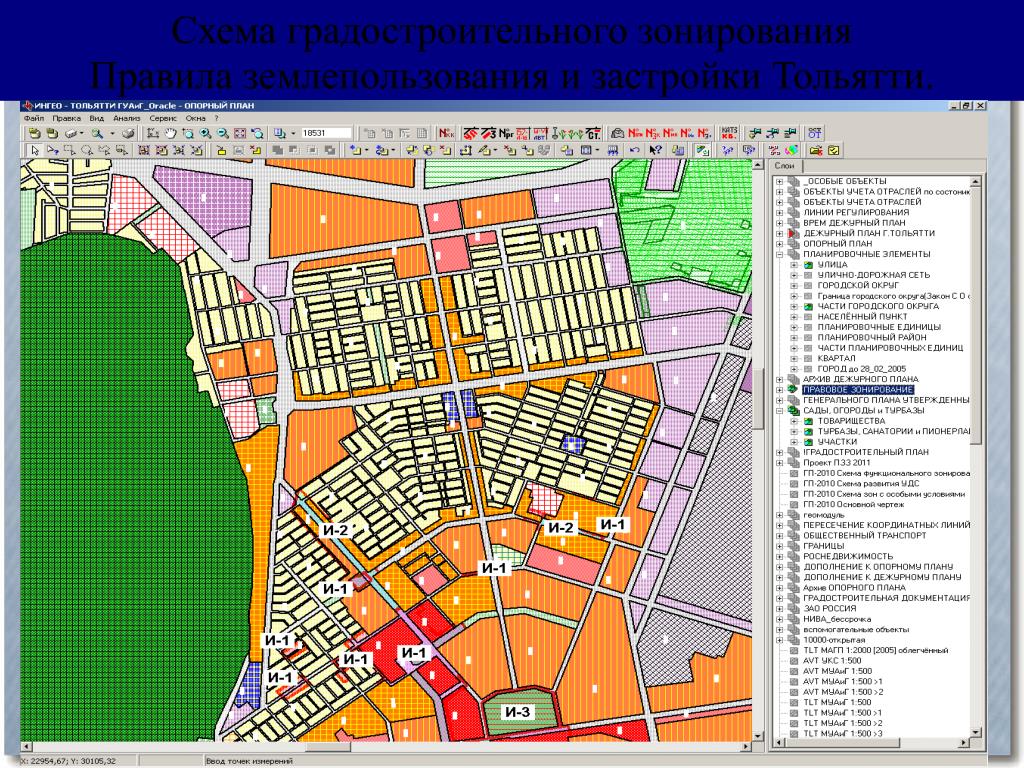Expand the _ОСОБЫЕ ОБЪЕКТЫ layer group
1024x768 pixels.
(x=780, y=182)
